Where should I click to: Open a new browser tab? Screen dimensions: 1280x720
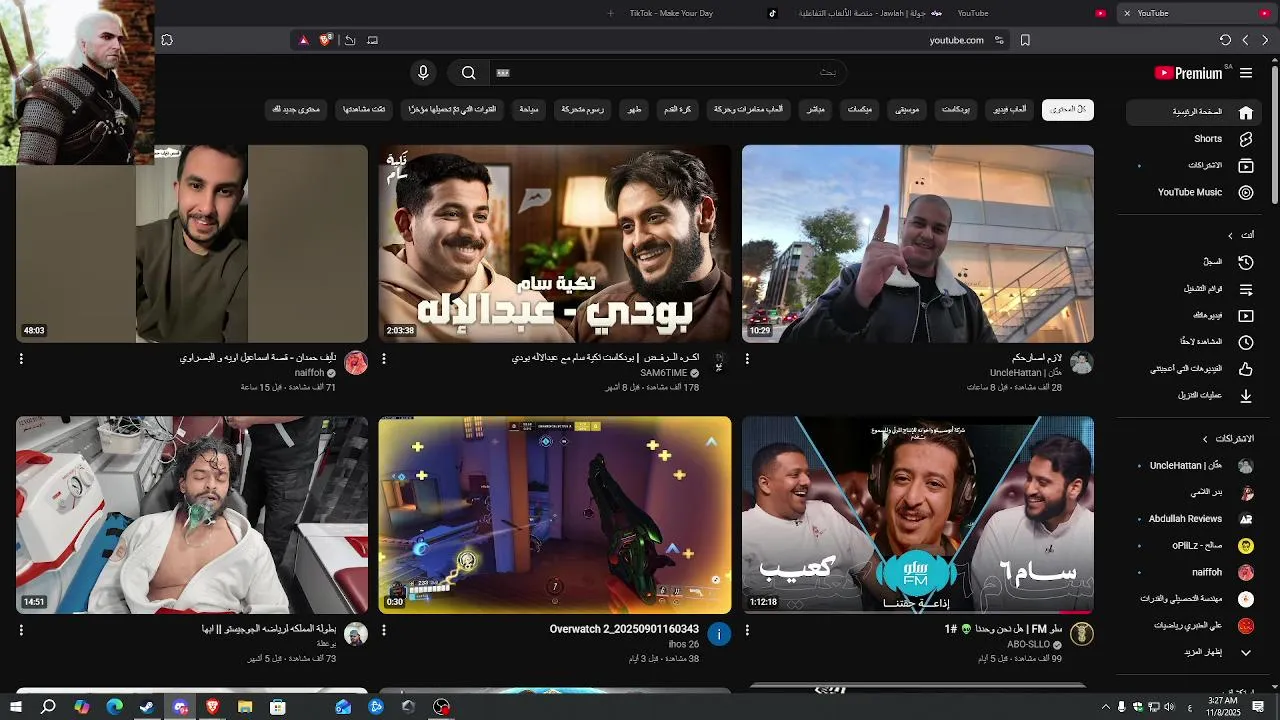coord(611,13)
